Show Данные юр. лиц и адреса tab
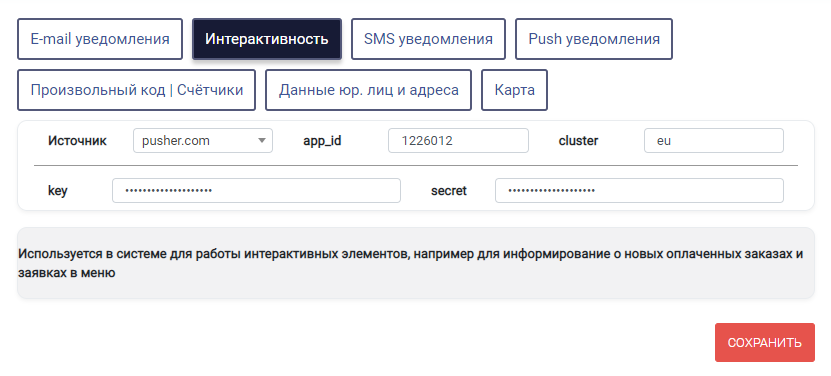831x376 pixels. [x=368, y=90]
